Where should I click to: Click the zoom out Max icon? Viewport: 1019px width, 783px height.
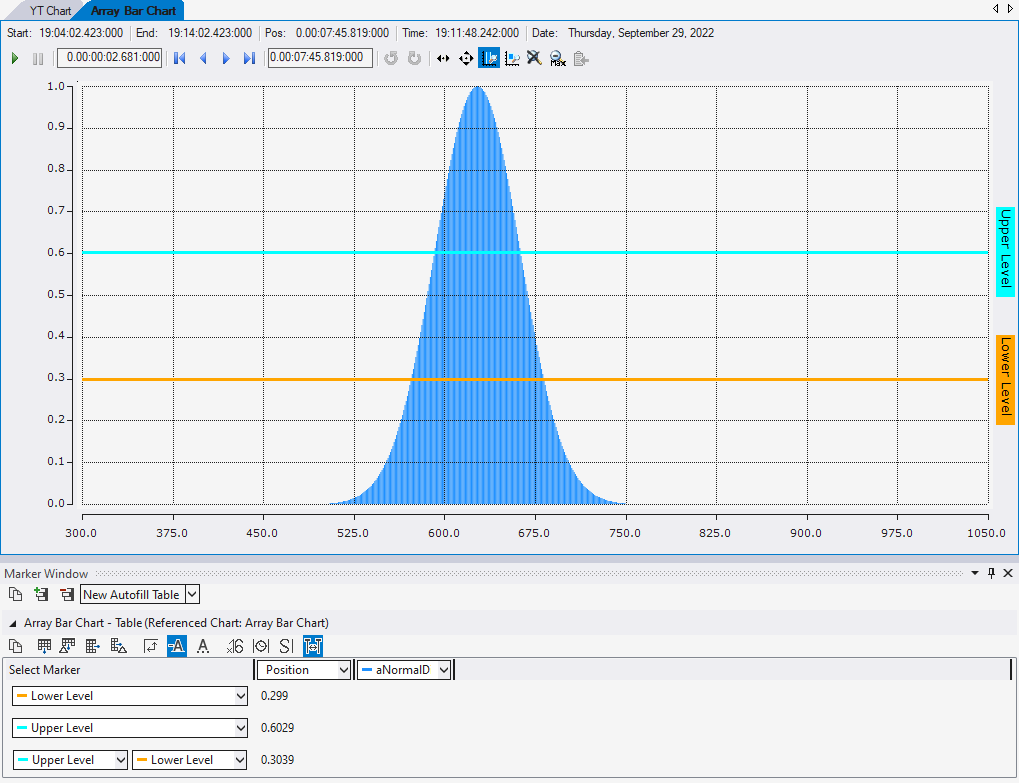[558, 58]
